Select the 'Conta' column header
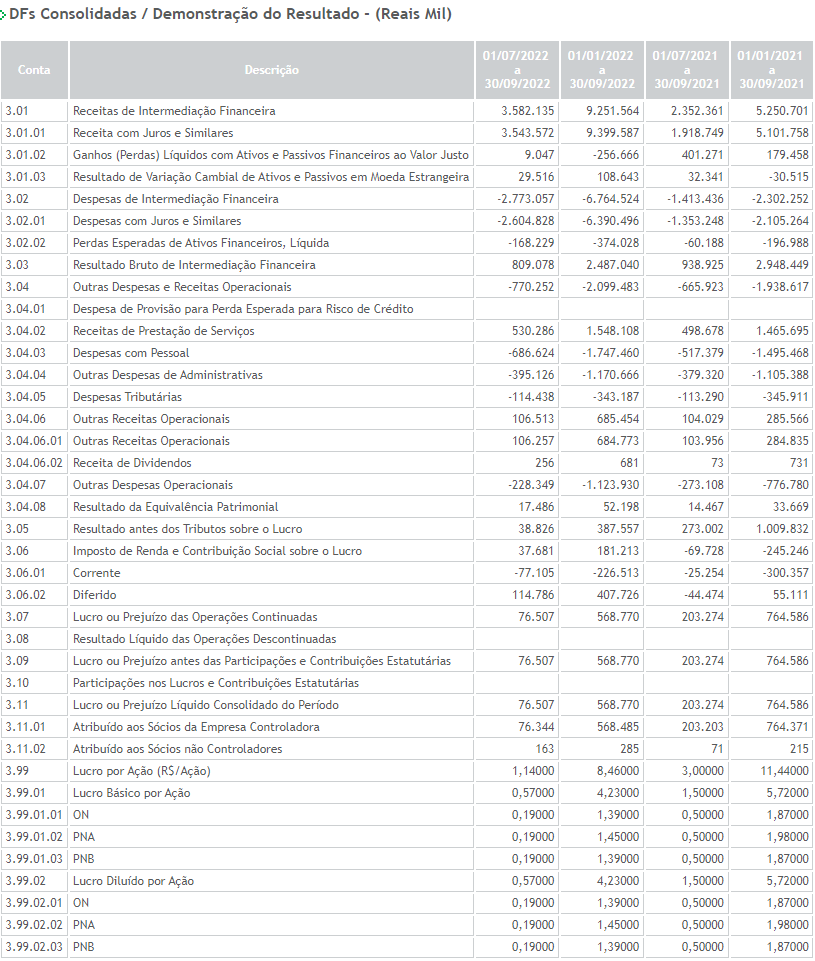 [34, 70]
